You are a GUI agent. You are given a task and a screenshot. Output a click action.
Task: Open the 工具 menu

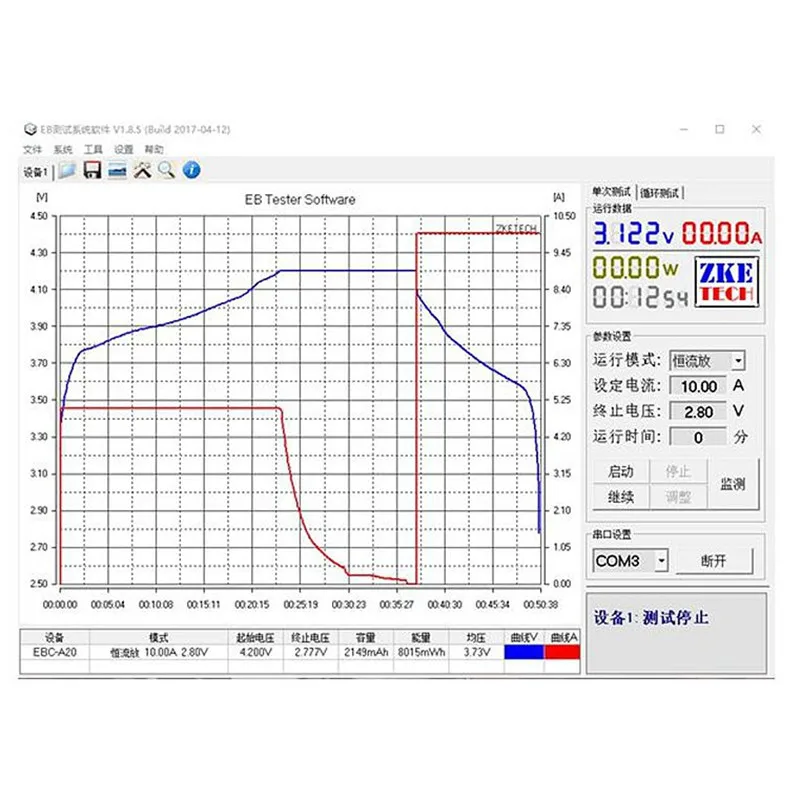click(x=93, y=149)
